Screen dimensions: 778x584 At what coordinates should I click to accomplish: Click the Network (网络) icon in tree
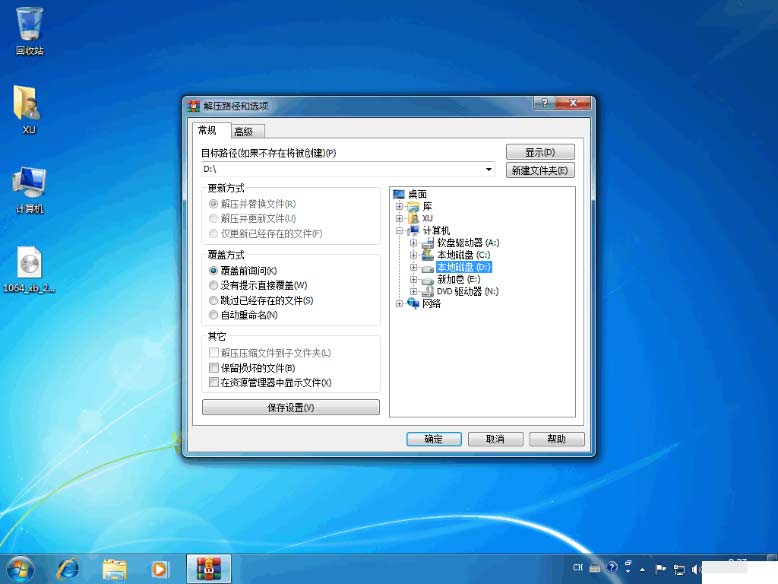pyautogui.click(x=413, y=303)
